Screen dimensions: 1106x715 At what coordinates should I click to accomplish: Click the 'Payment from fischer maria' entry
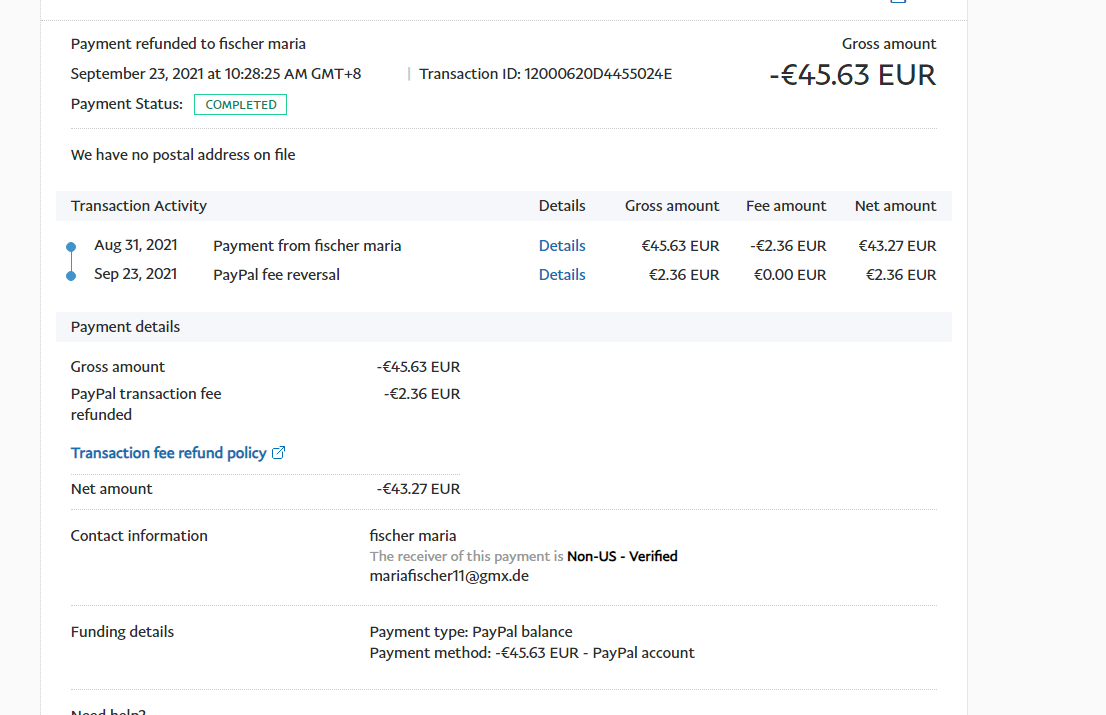307,246
